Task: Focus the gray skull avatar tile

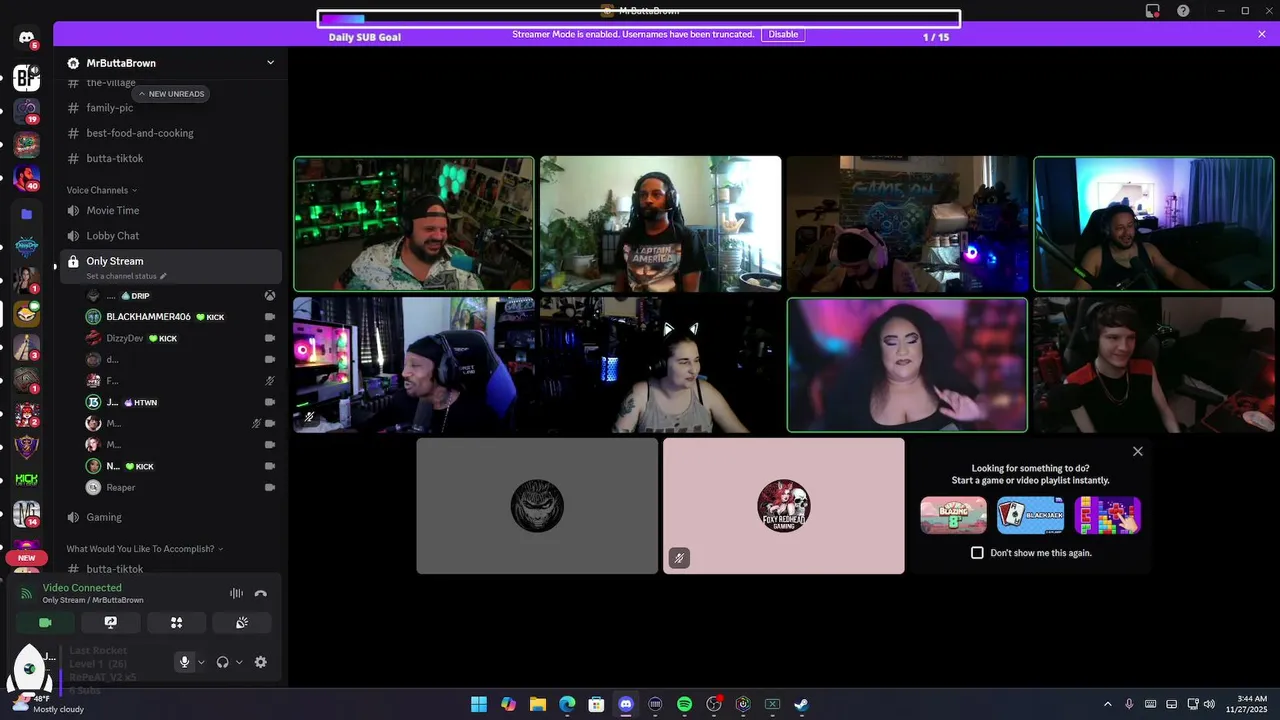Action: click(x=537, y=506)
